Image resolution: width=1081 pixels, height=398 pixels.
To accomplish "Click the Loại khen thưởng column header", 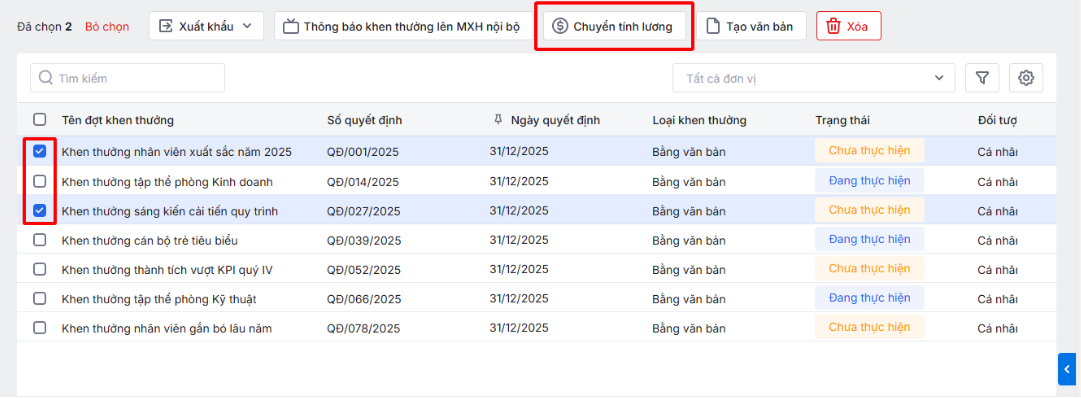I will coord(700,121).
